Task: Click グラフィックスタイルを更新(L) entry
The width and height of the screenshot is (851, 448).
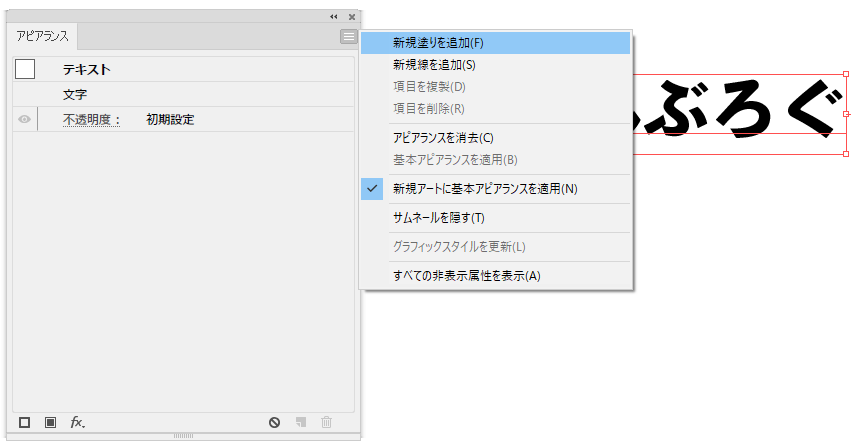Action: pos(496,247)
